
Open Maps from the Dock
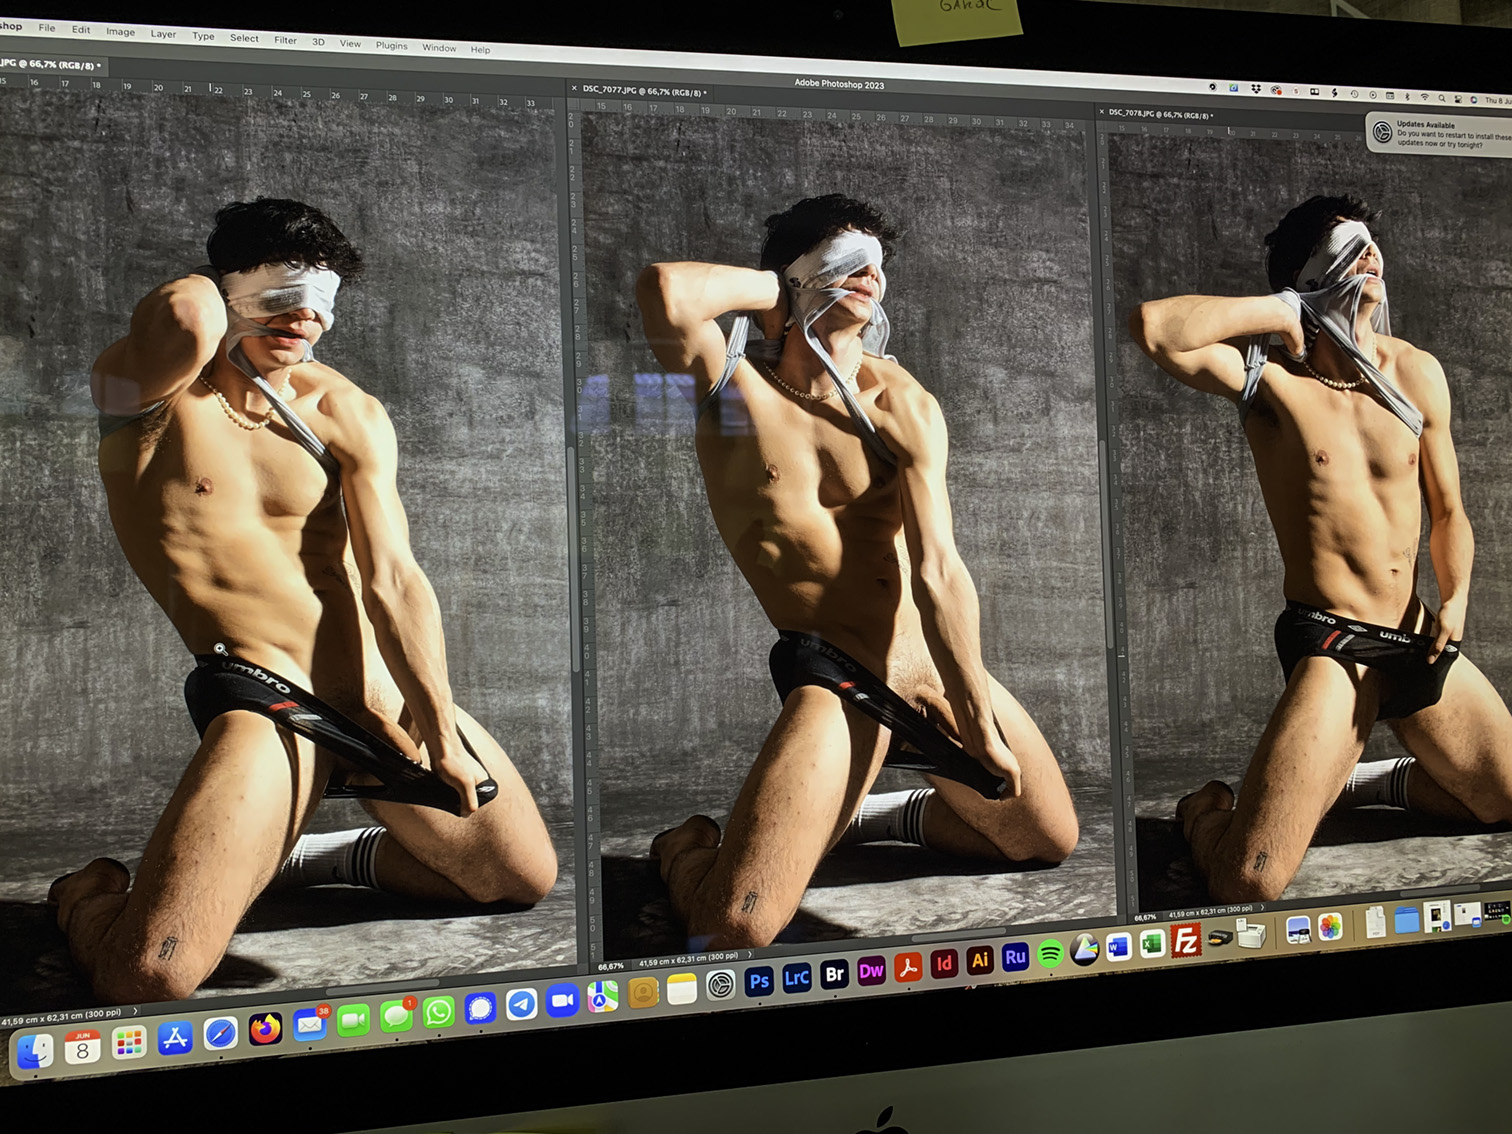tap(603, 996)
